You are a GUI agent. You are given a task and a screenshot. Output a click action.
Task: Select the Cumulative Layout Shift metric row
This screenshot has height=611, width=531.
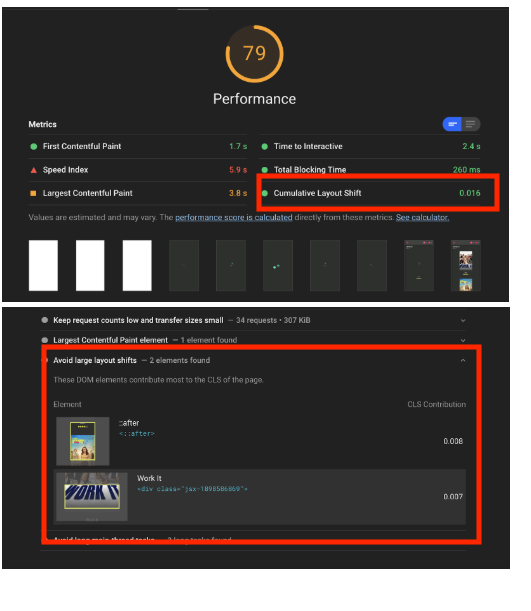click(371, 193)
